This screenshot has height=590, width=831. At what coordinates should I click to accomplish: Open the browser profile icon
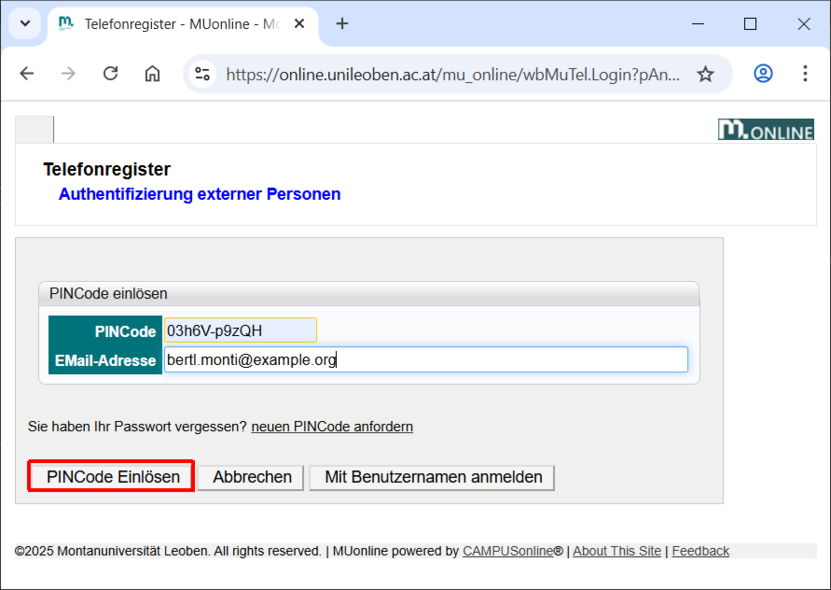coord(763,73)
